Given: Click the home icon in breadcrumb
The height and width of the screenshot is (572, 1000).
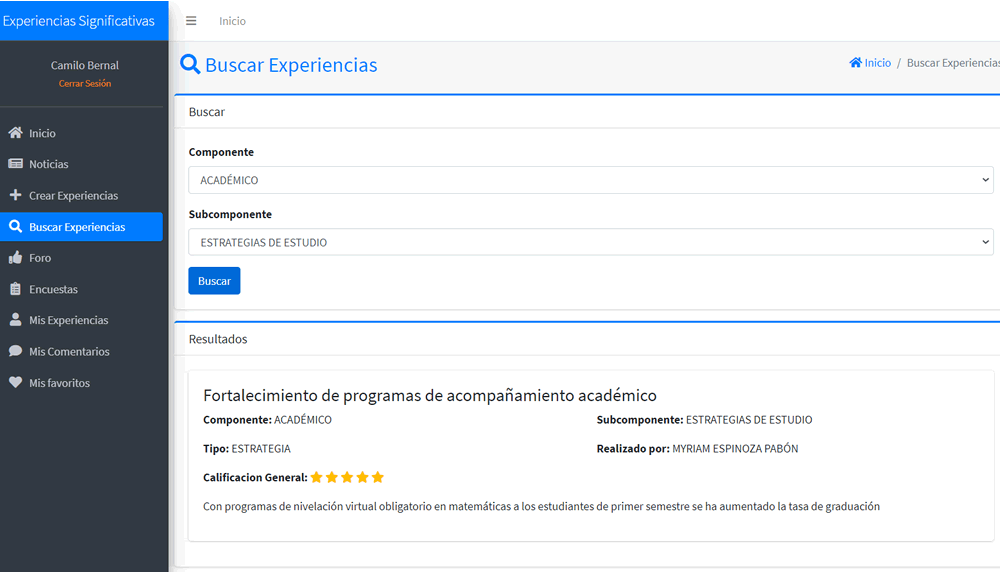Looking at the screenshot, I should [856, 63].
